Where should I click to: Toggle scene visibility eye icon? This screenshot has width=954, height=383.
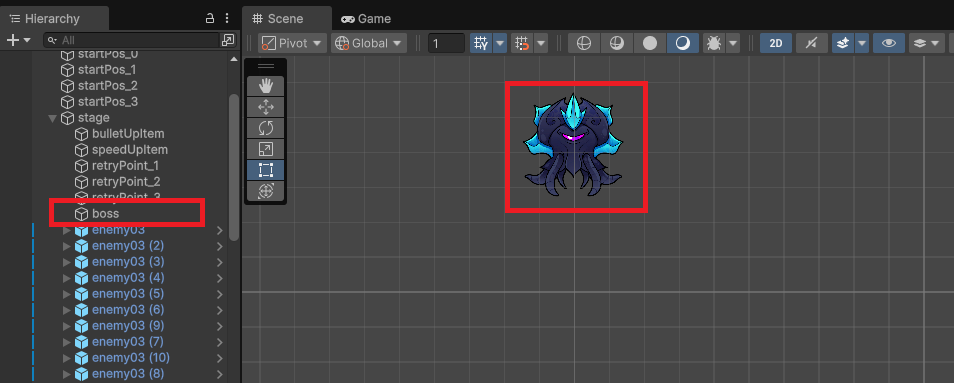pos(889,43)
